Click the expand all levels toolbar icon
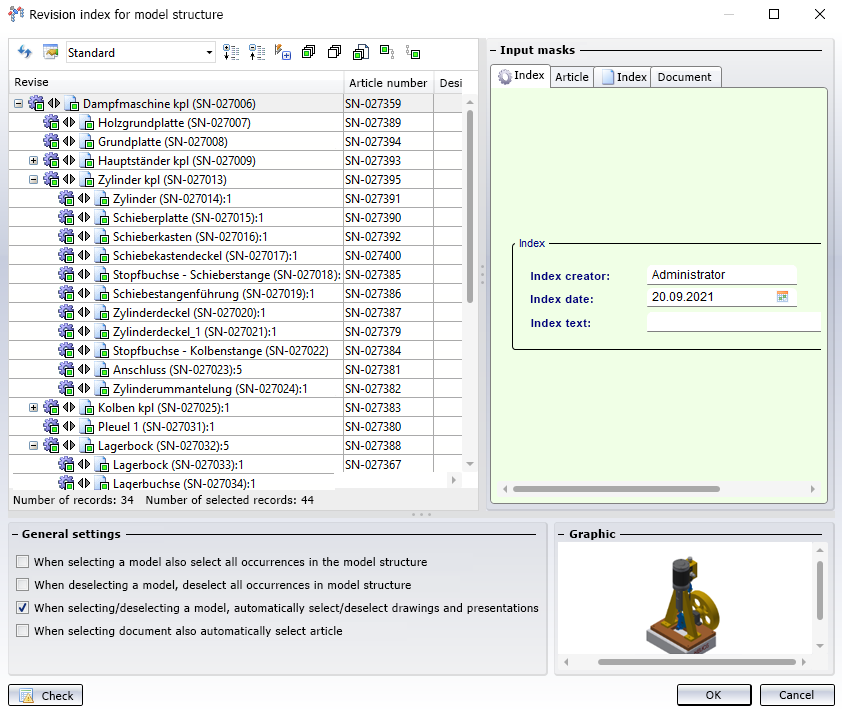Screen dimensions: 842x712 click(231, 52)
